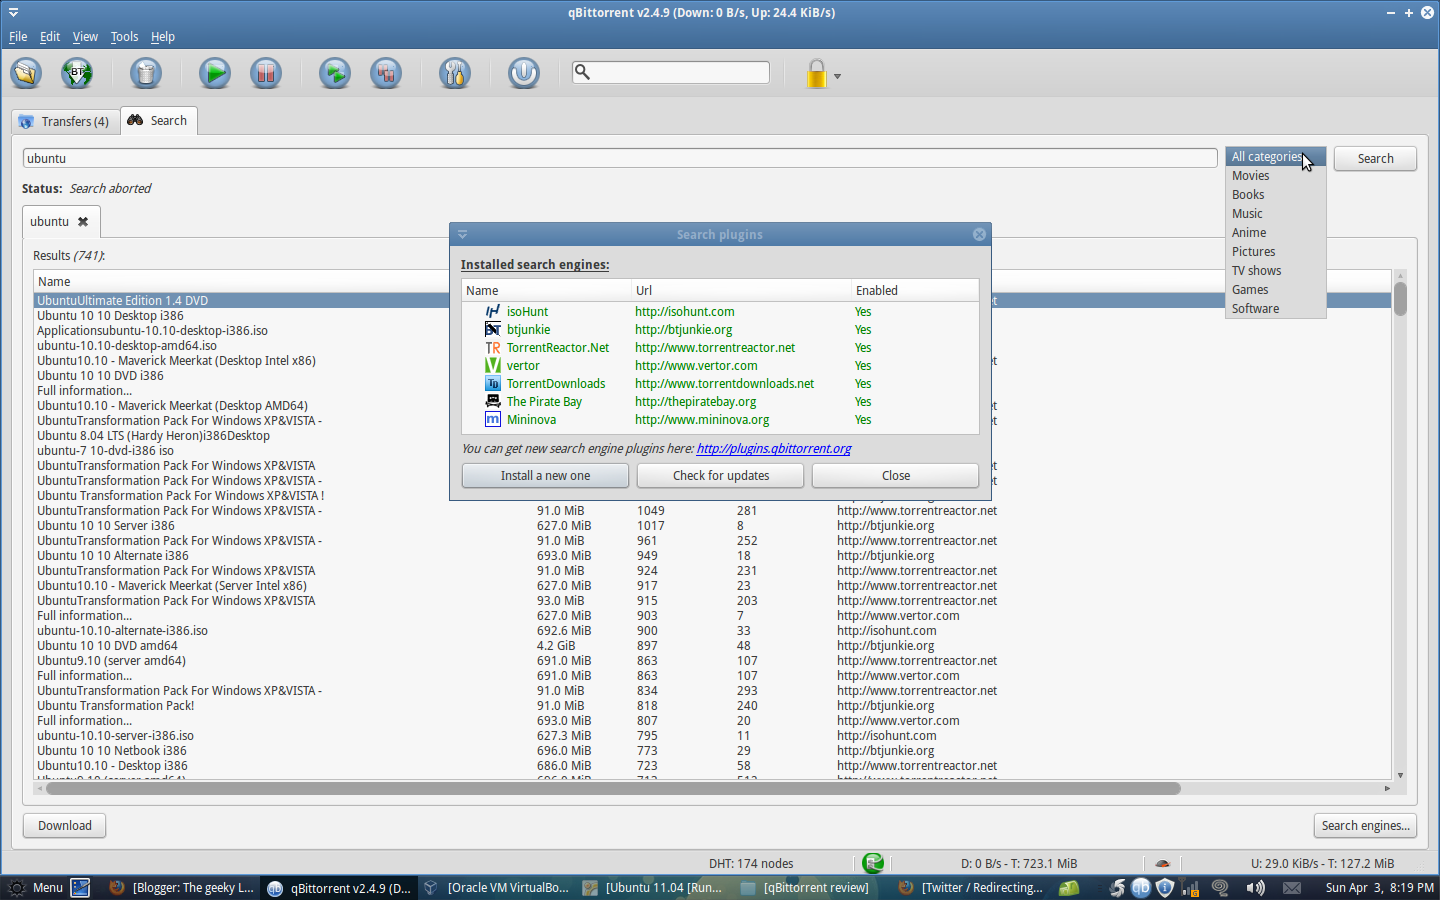Image resolution: width=1440 pixels, height=900 pixels.
Task: Pause the selected torrent with the red pause icon
Action: pos(266,73)
